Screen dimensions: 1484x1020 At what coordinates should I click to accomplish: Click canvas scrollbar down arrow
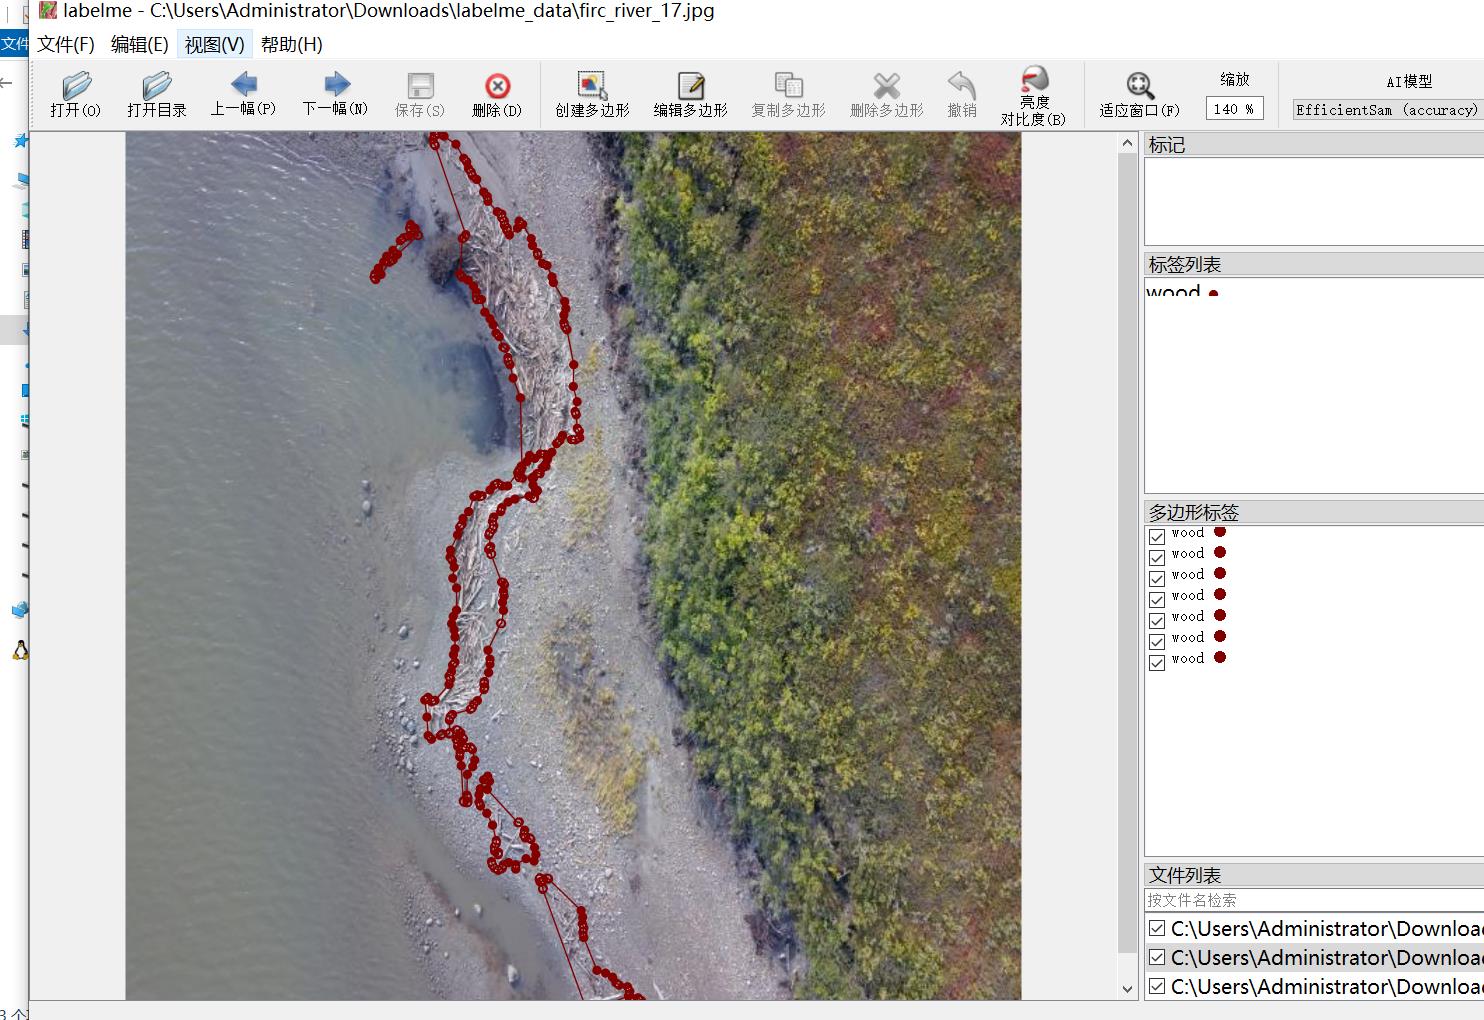[x=1128, y=989]
